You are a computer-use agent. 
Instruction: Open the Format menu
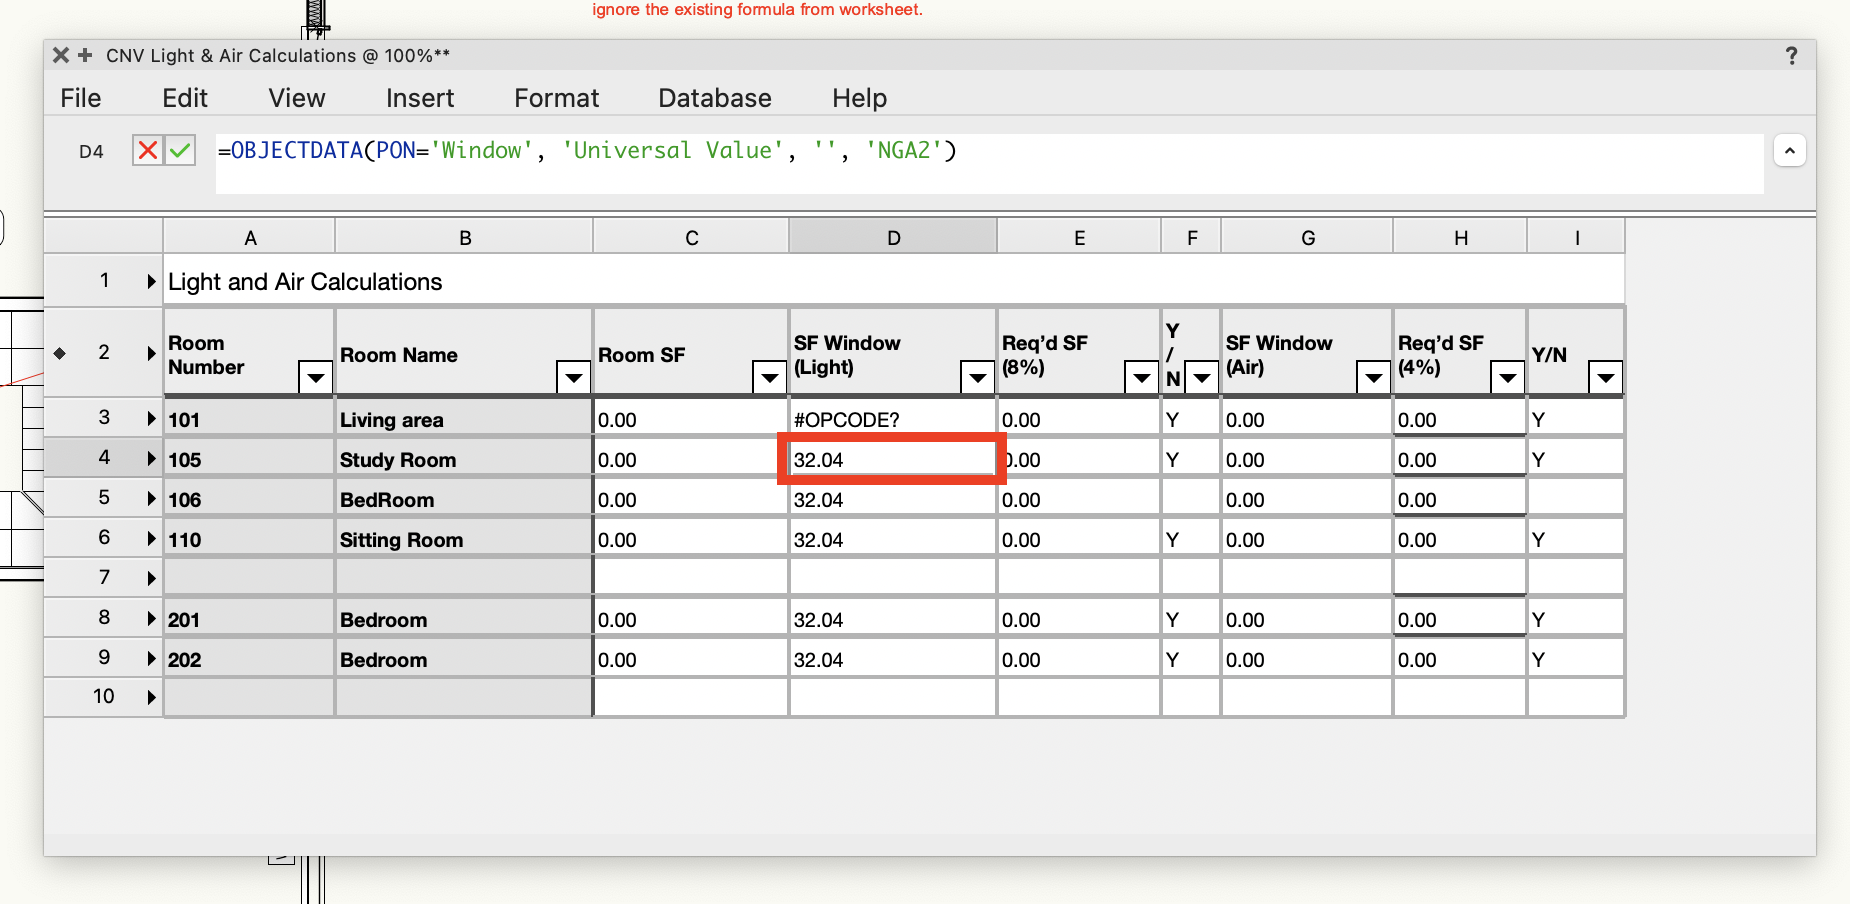pyautogui.click(x=556, y=97)
